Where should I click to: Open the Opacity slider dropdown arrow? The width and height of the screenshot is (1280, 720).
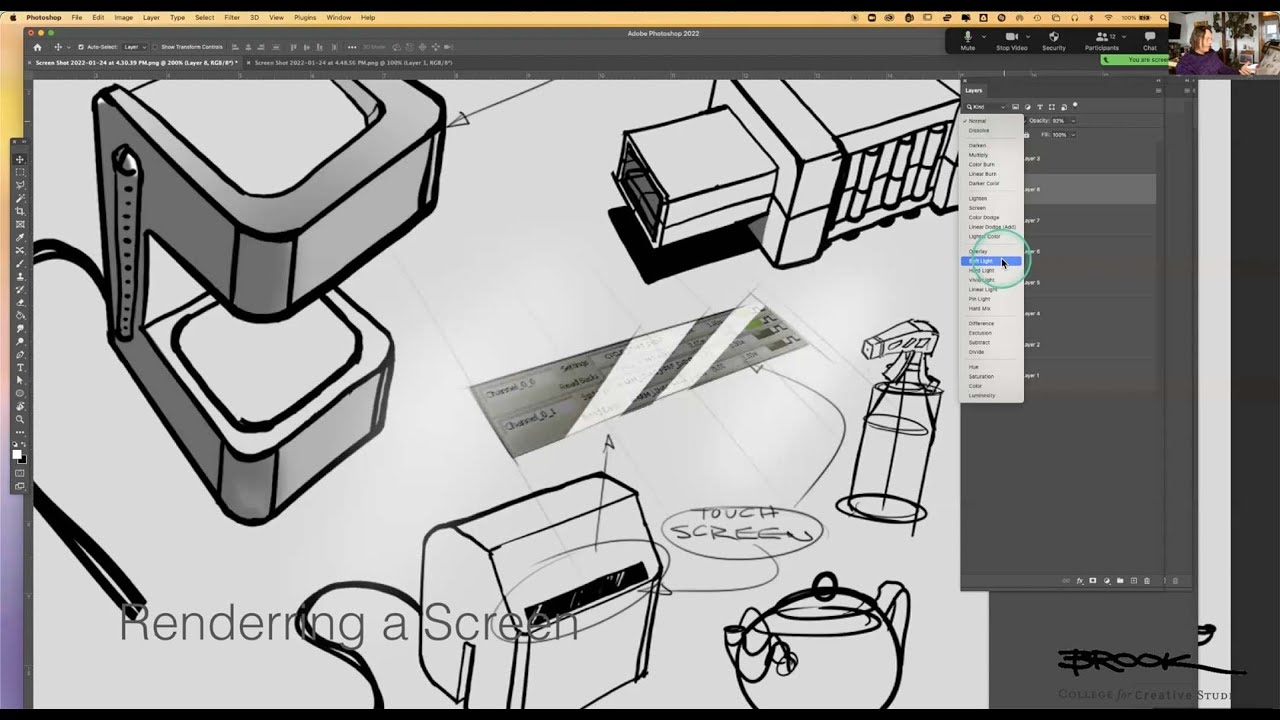coord(1073,121)
